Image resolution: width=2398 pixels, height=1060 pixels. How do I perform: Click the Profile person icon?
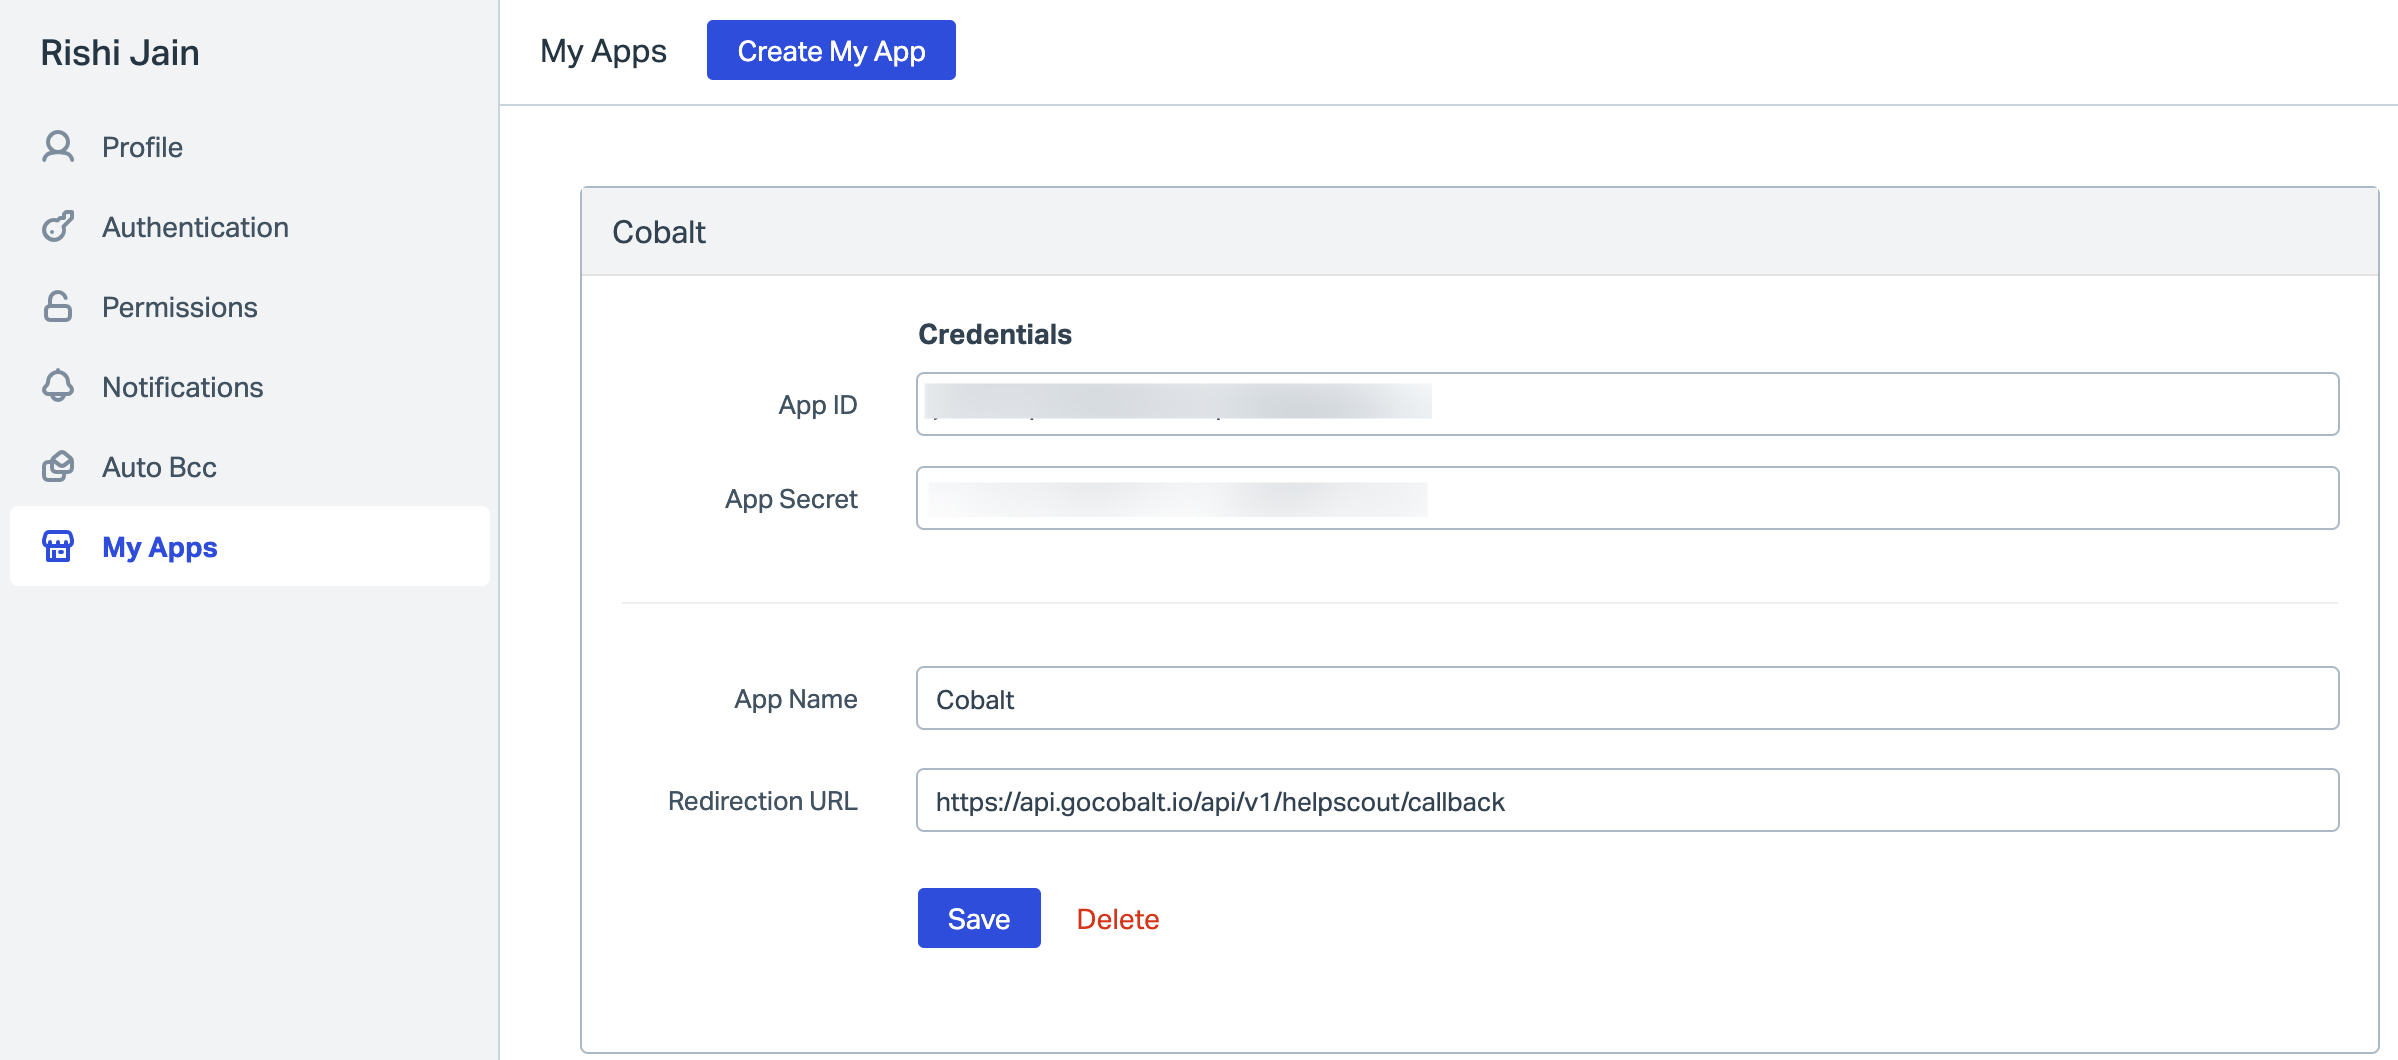(58, 147)
